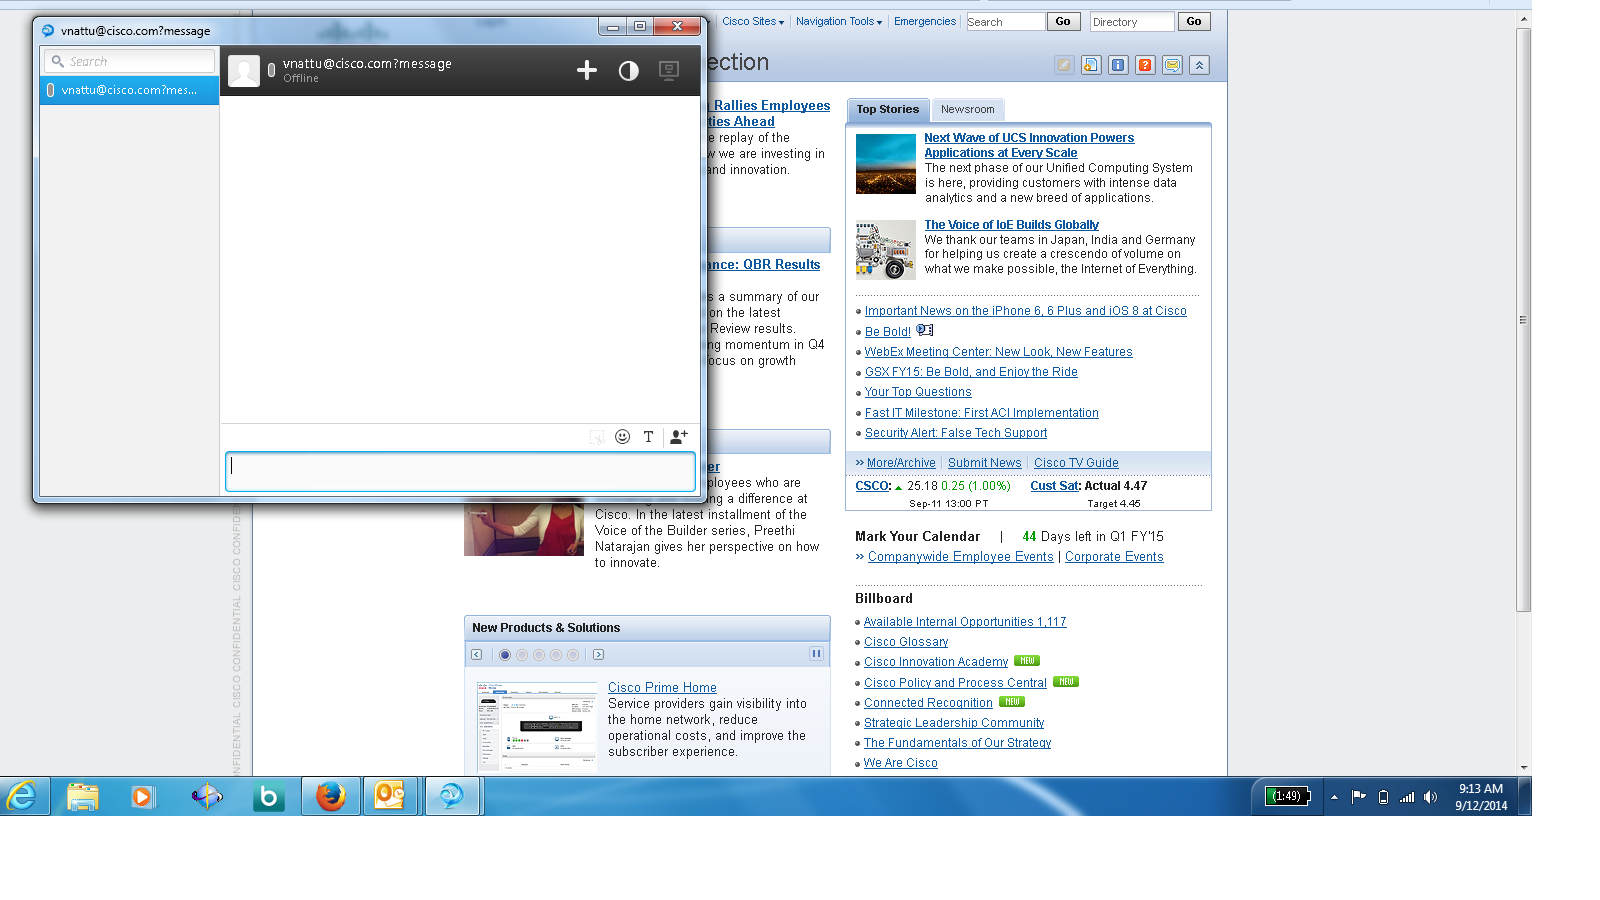
Task: Click the greyed-out edit pencil icon
Action: pos(1064,65)
